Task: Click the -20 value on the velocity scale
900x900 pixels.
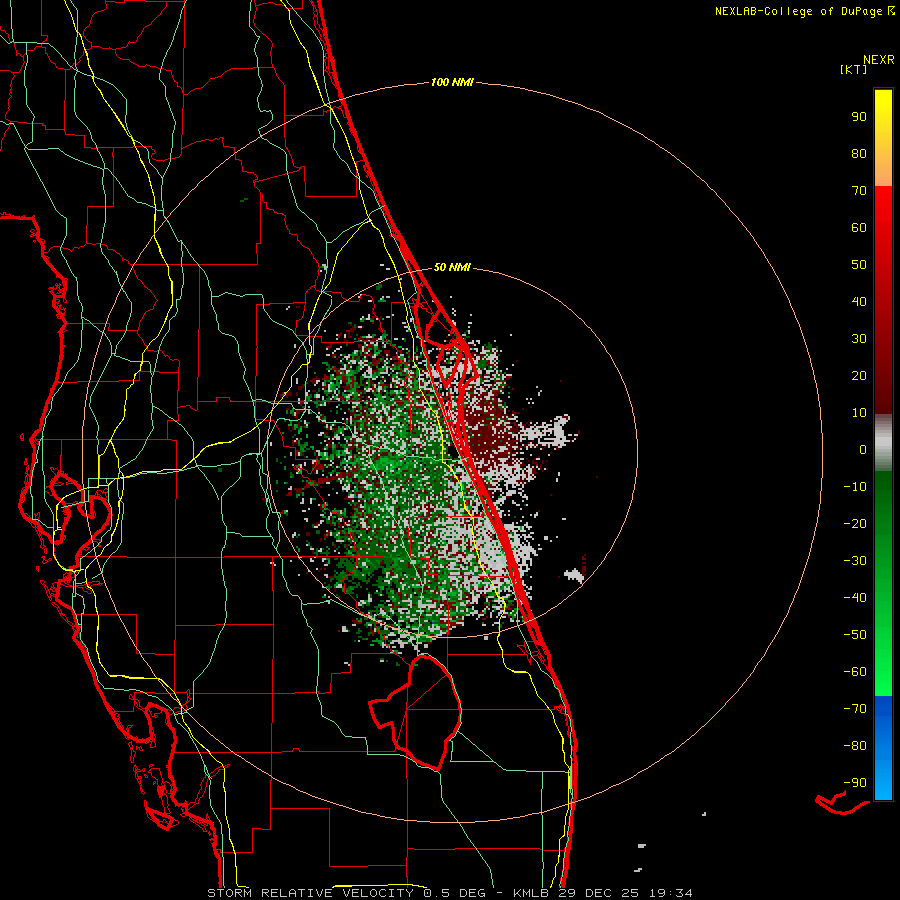Action: (855, 523)
